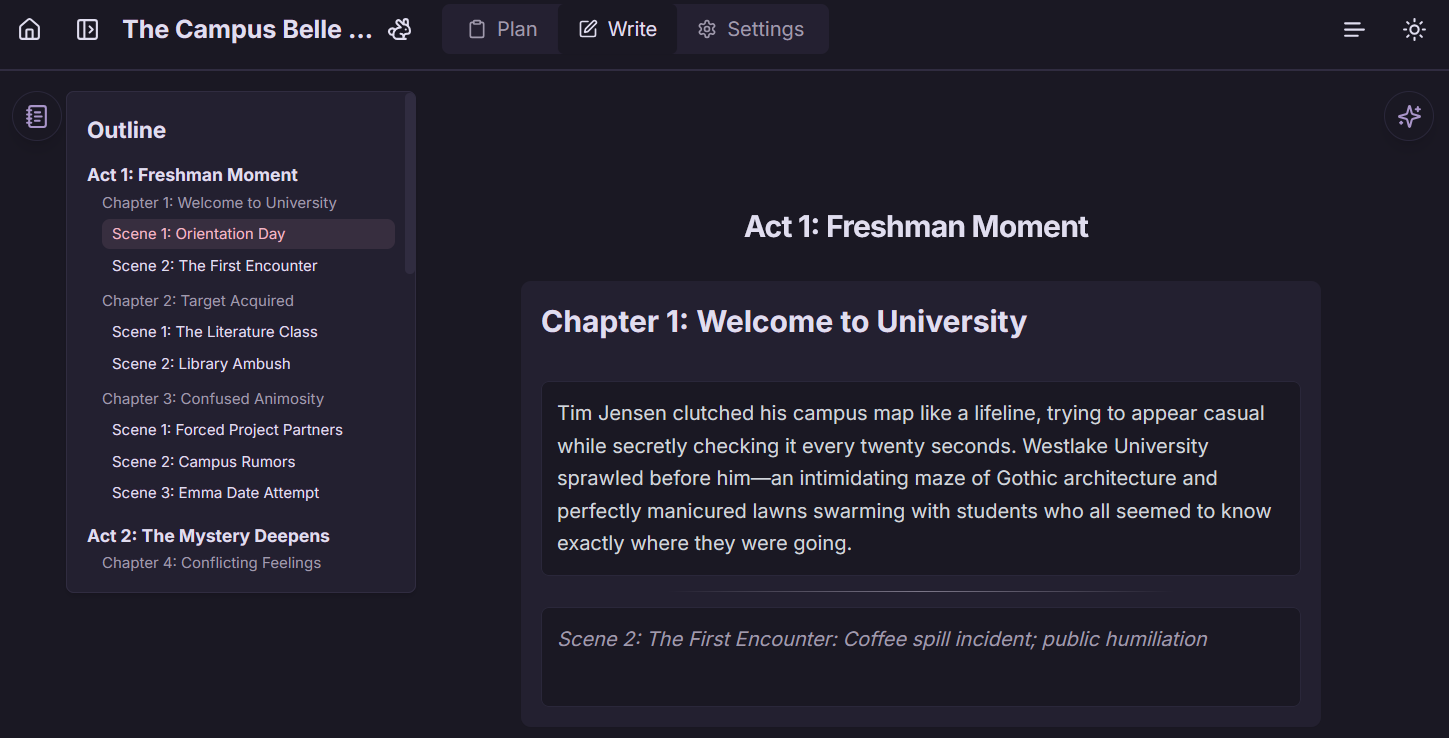The height and width of the screenshot is (738, 1449).
Task: Open Scene 1: The Literature Class
Action: coord(214,331)
